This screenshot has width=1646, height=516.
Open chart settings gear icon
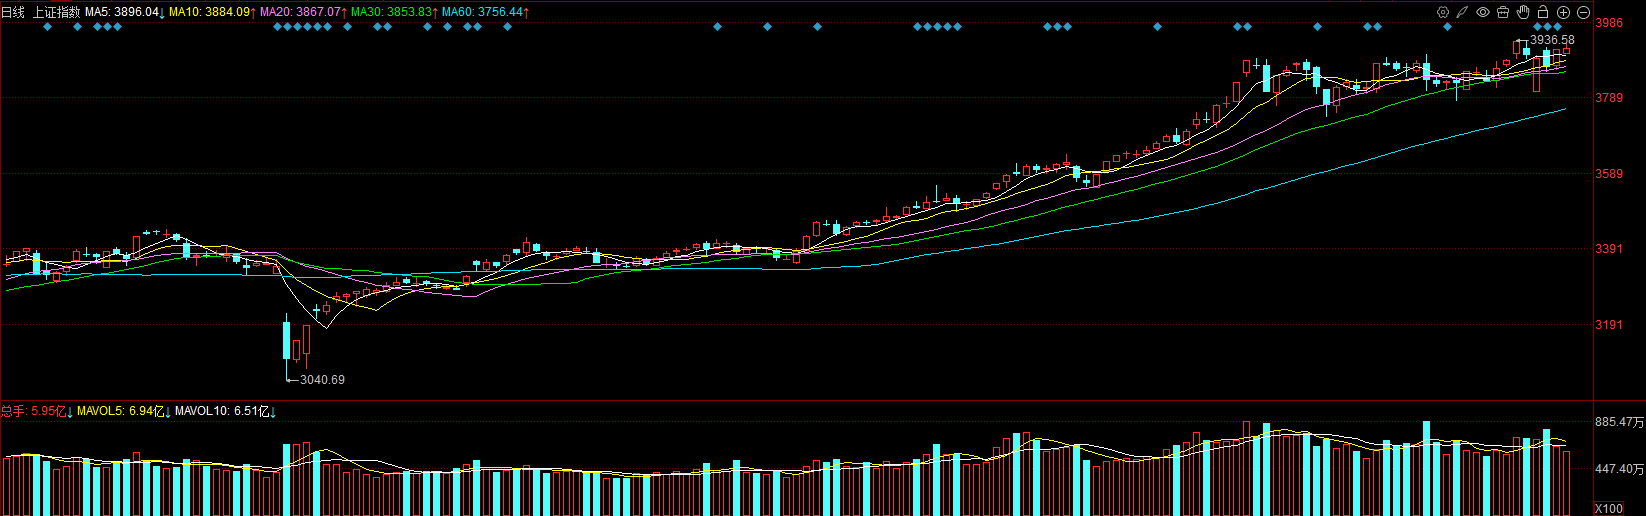click(x=1442, y=12)
